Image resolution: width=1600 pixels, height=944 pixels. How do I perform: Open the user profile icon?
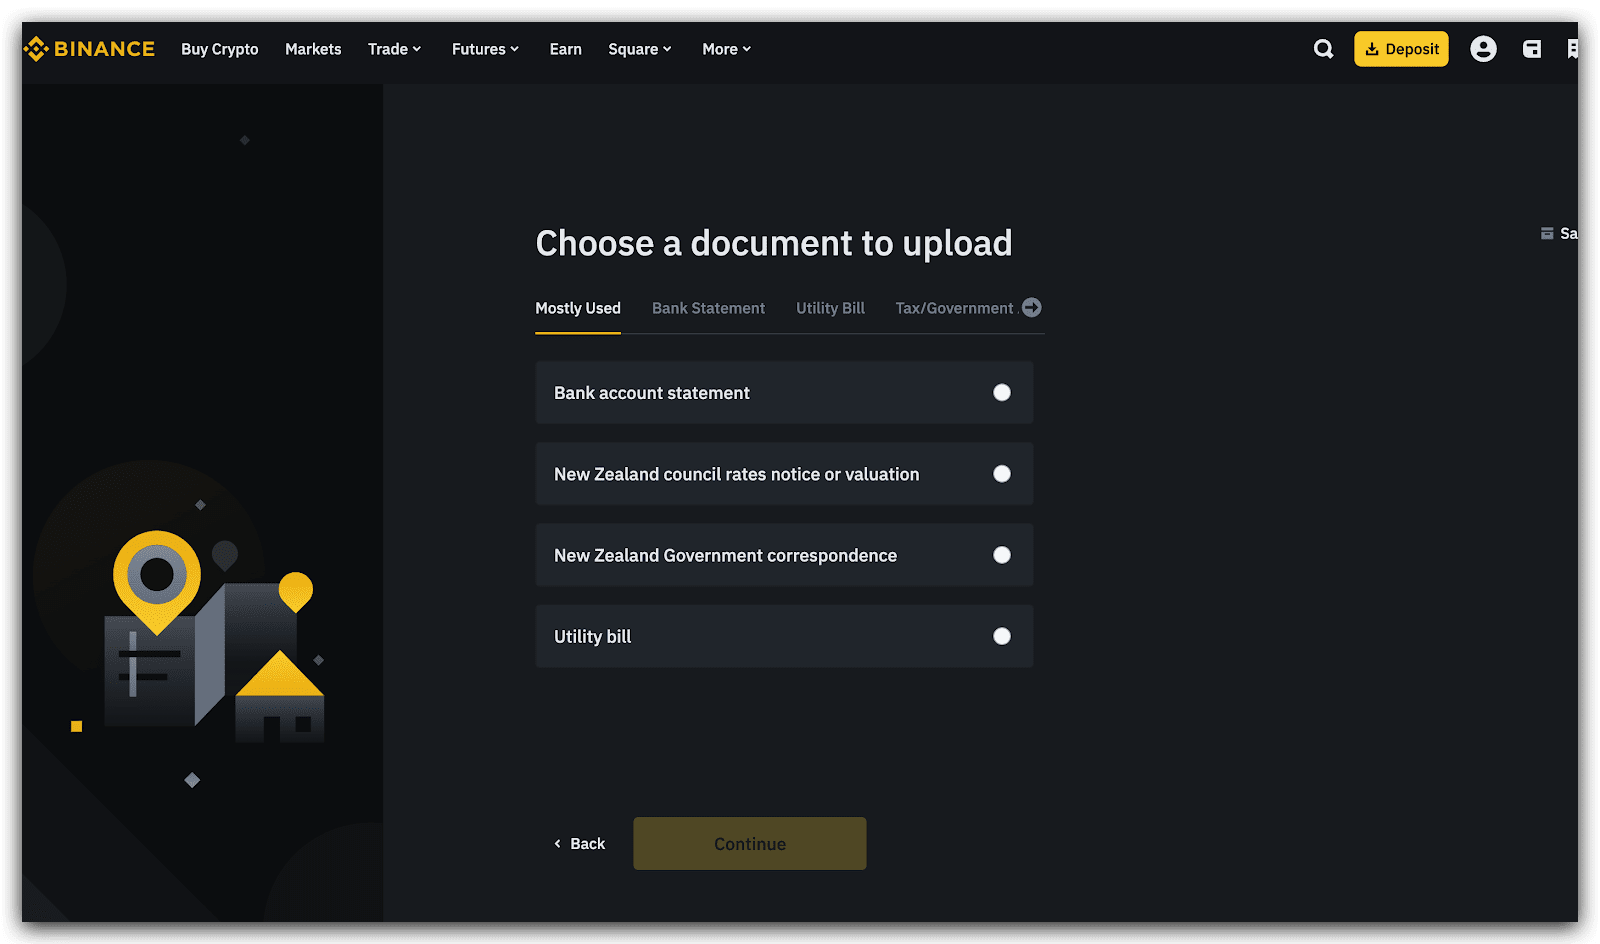pos(1483,49)
